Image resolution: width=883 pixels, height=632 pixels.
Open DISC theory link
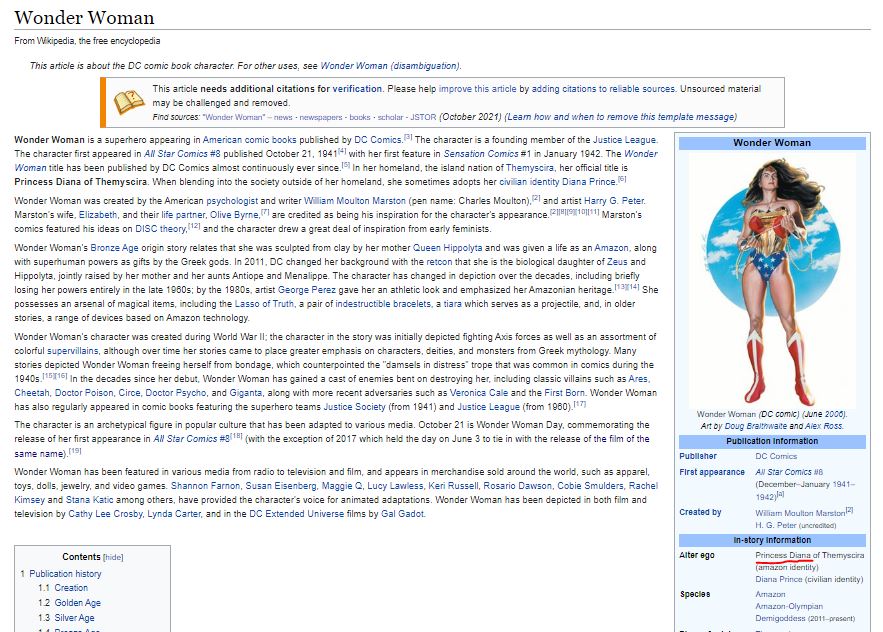pos(160,229)
